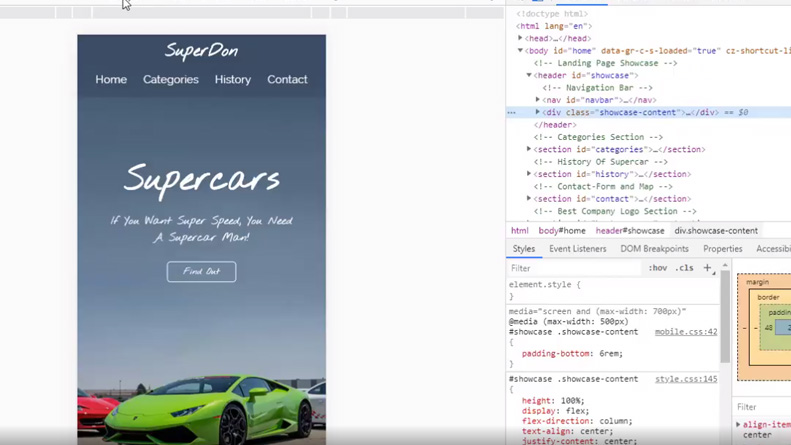The width and height of the screenshot is (791, 445).
Task: Click the element.style rule block
Action: click(x=613, y=291)
